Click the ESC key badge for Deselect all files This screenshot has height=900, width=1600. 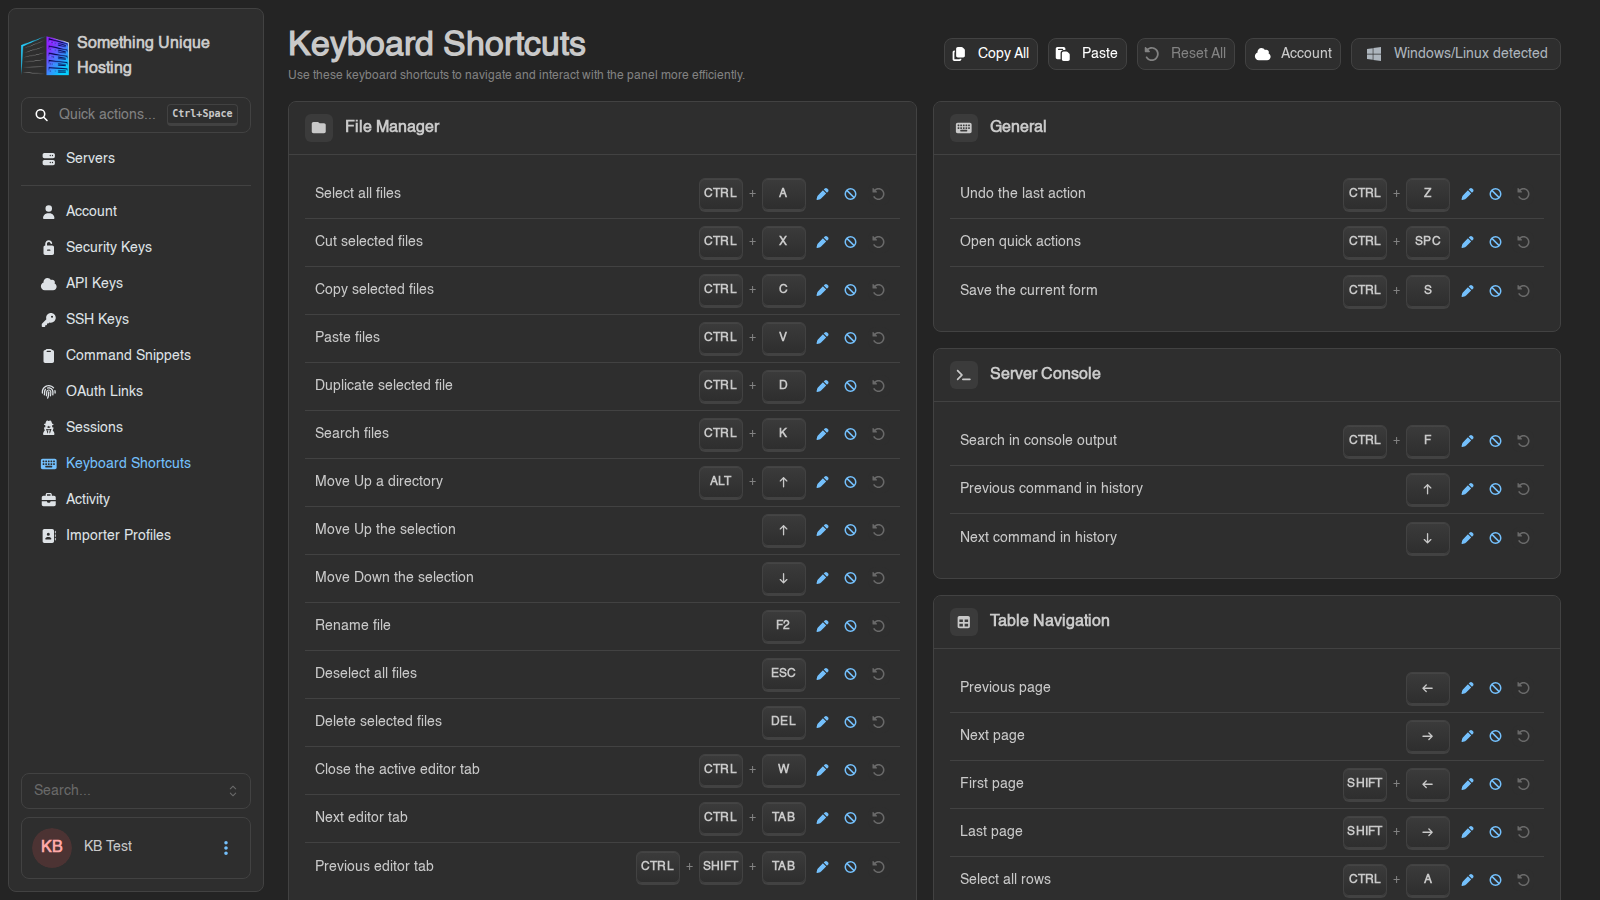[784, 674]
